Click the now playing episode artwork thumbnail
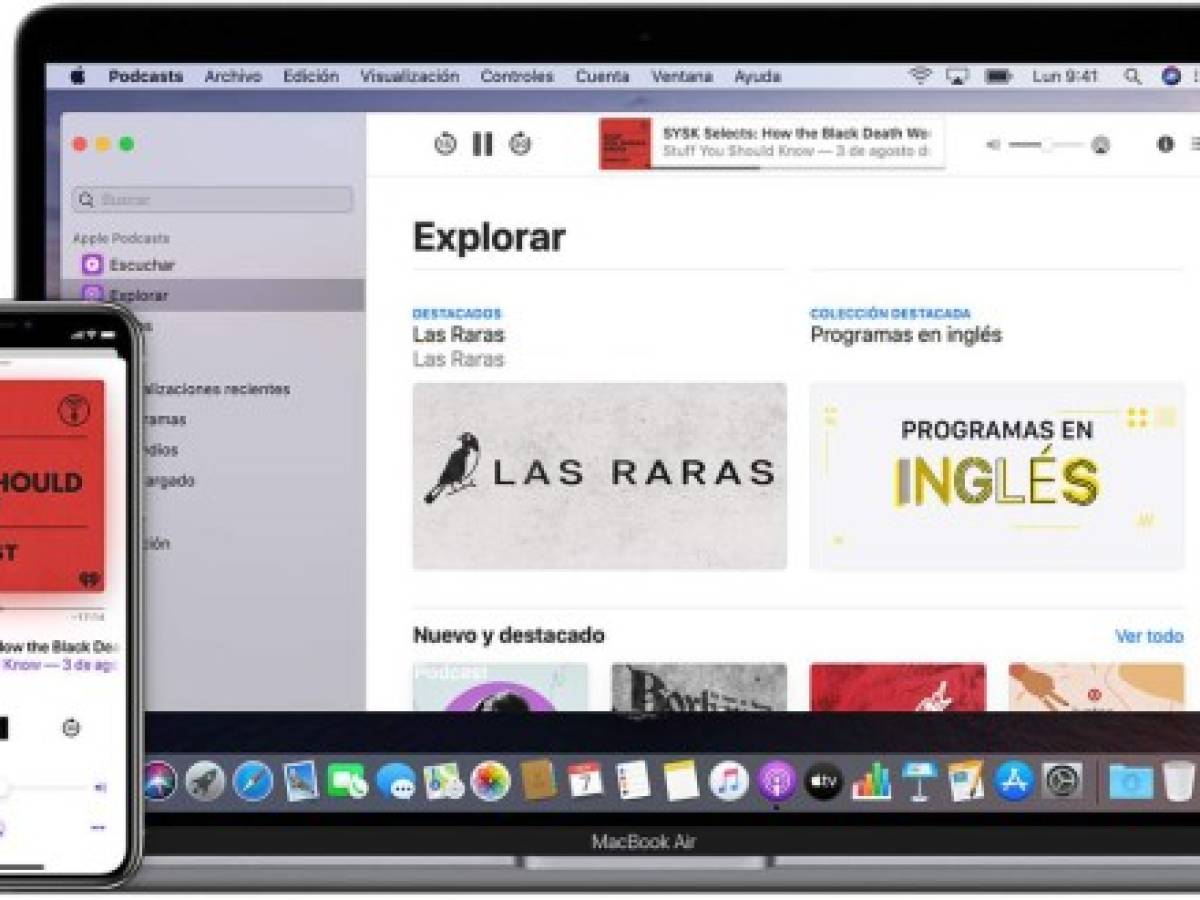 coord(625,144)
